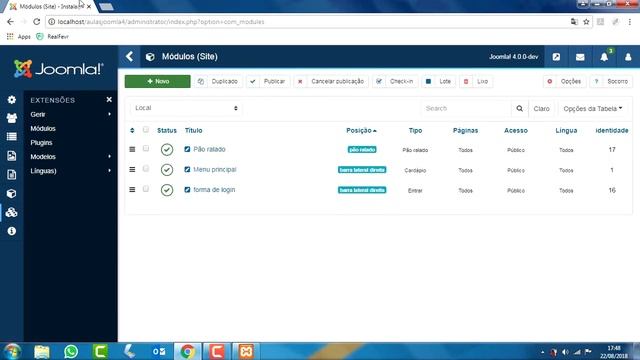Click the Check-in toolbar button
Screen dimensions: 640x360
point(395,81)
